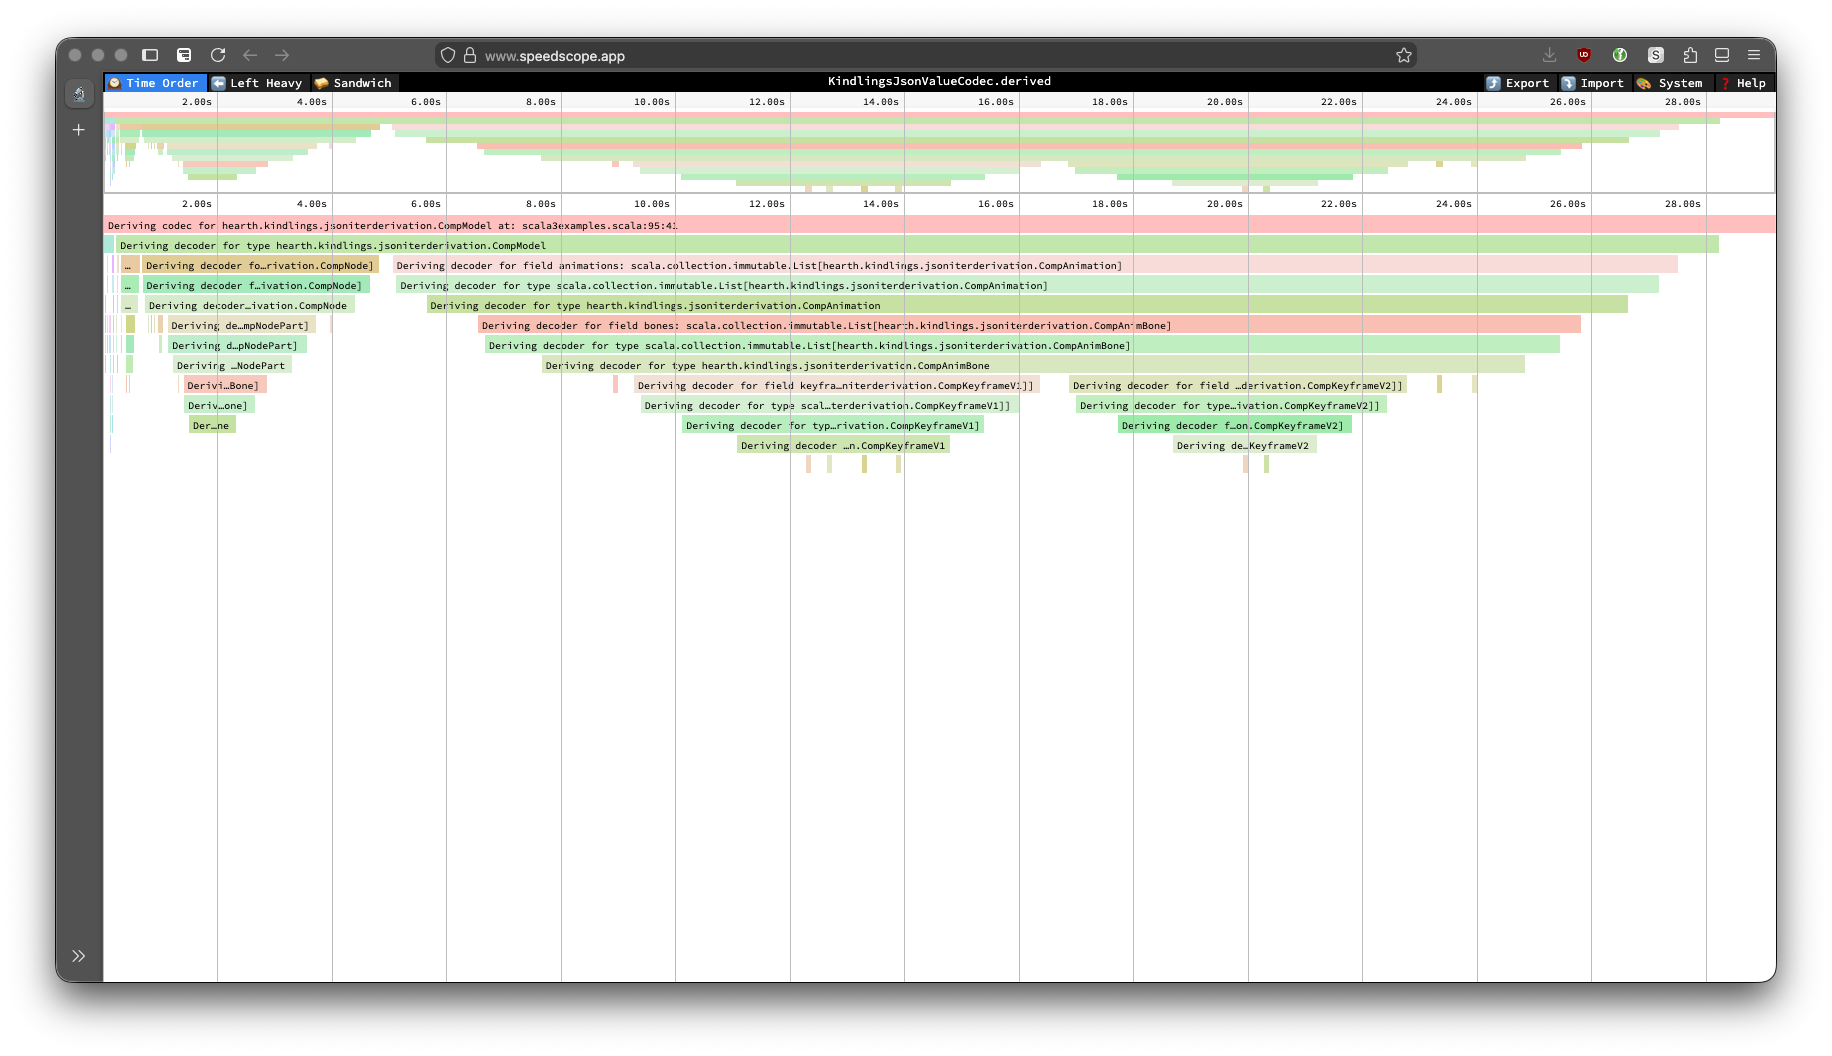The image size is (1832, 1056).
Task: Open a new tab with plus icon
Action: 79,130
